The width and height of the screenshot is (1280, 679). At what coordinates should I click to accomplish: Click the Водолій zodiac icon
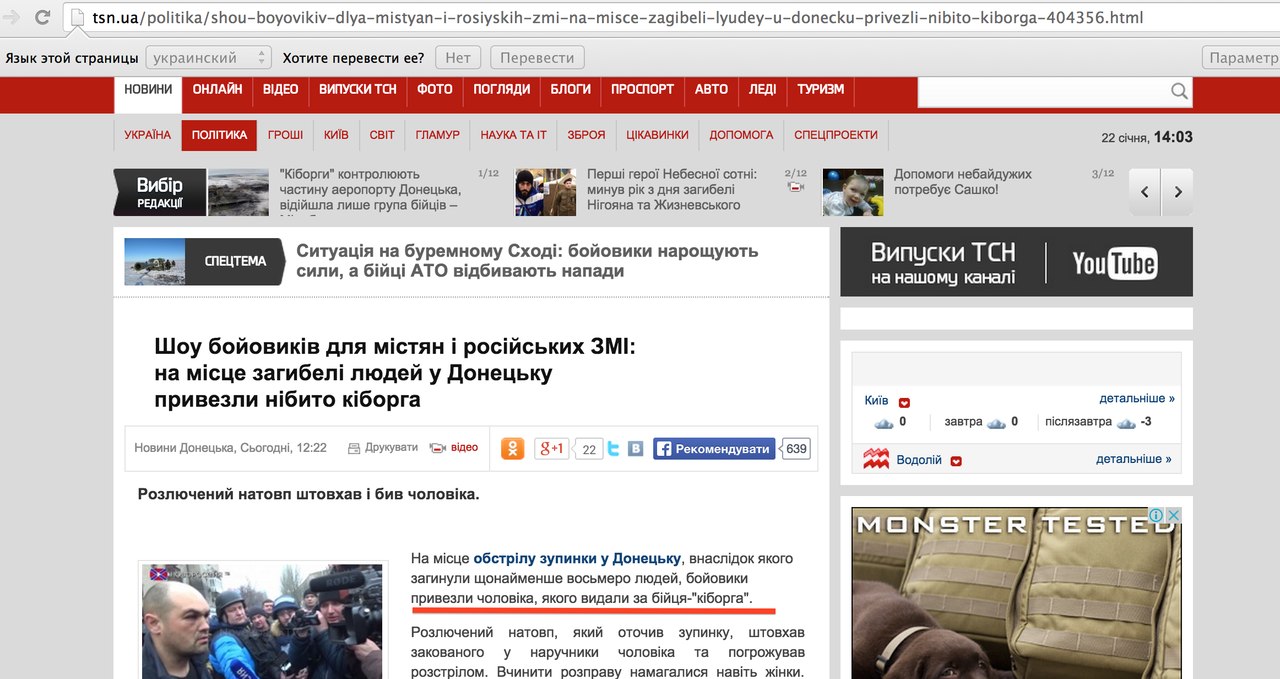876,460
